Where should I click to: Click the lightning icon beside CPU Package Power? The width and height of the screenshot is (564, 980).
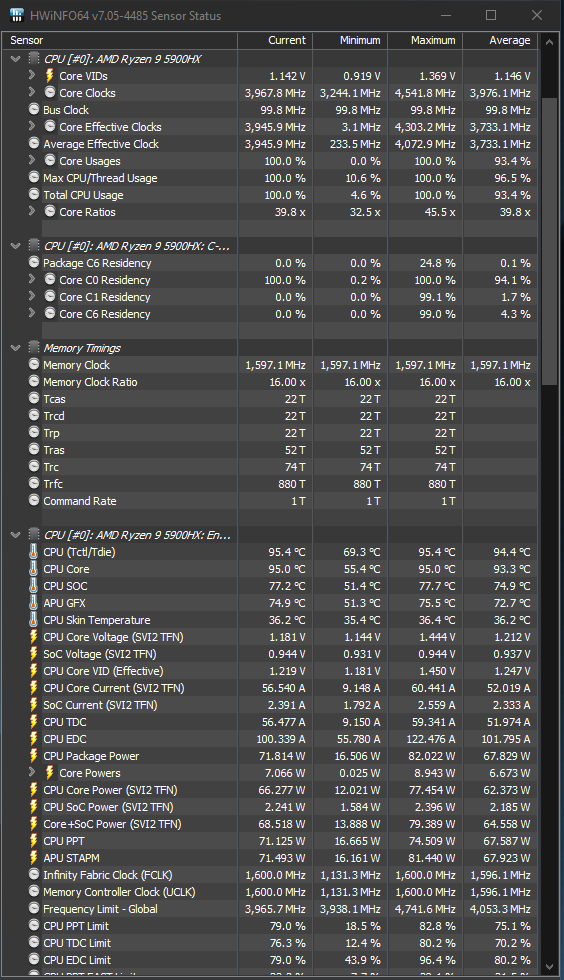click(x=34, y=756)
